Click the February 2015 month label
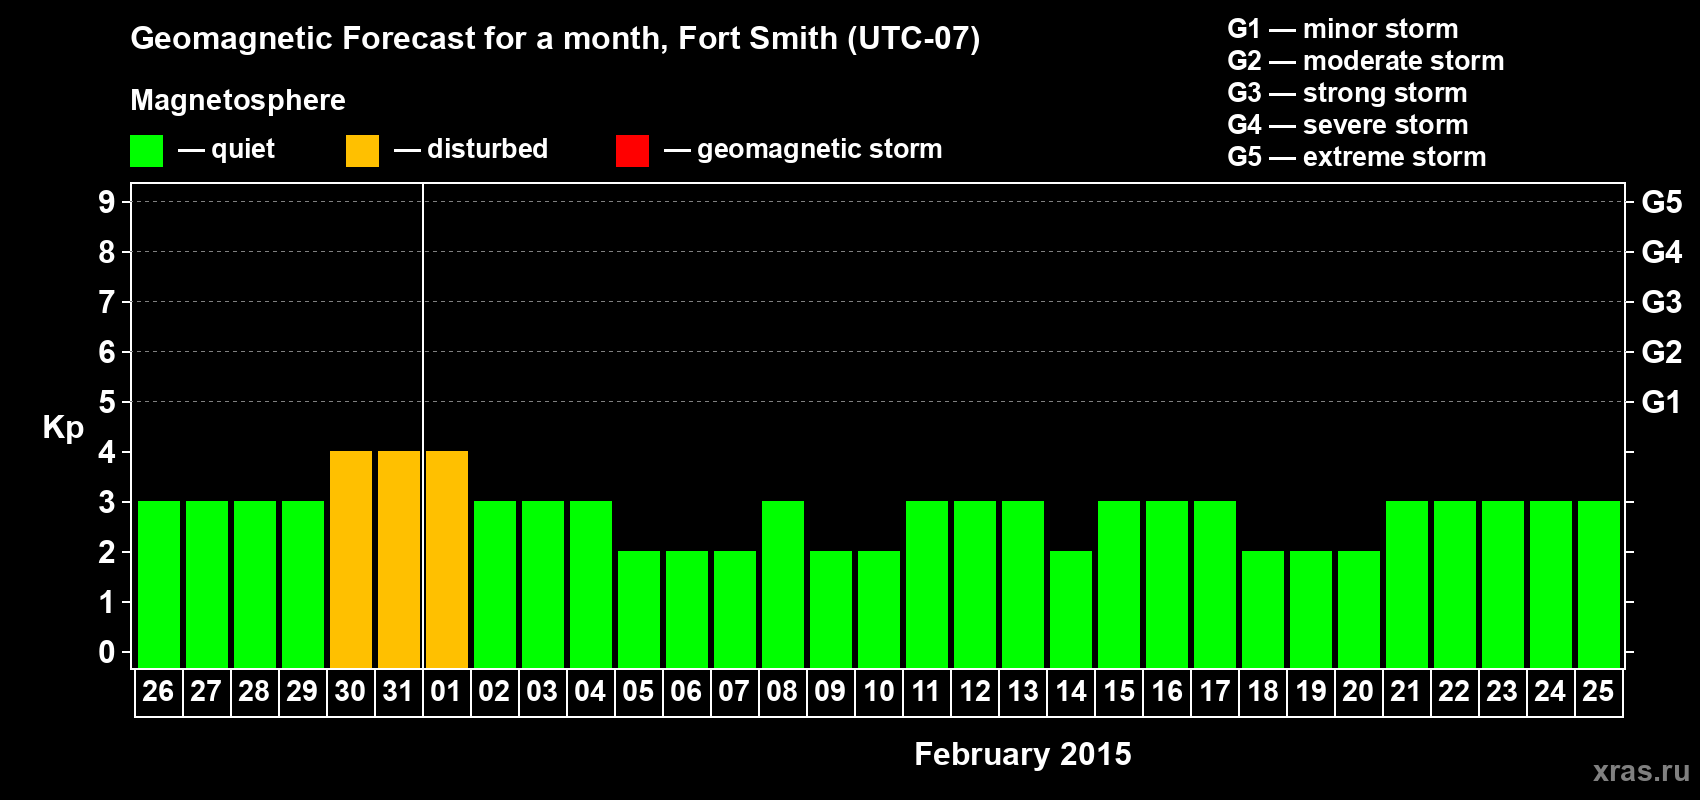This screenshot has height=800, width=1700. (x=1023, y=754)
